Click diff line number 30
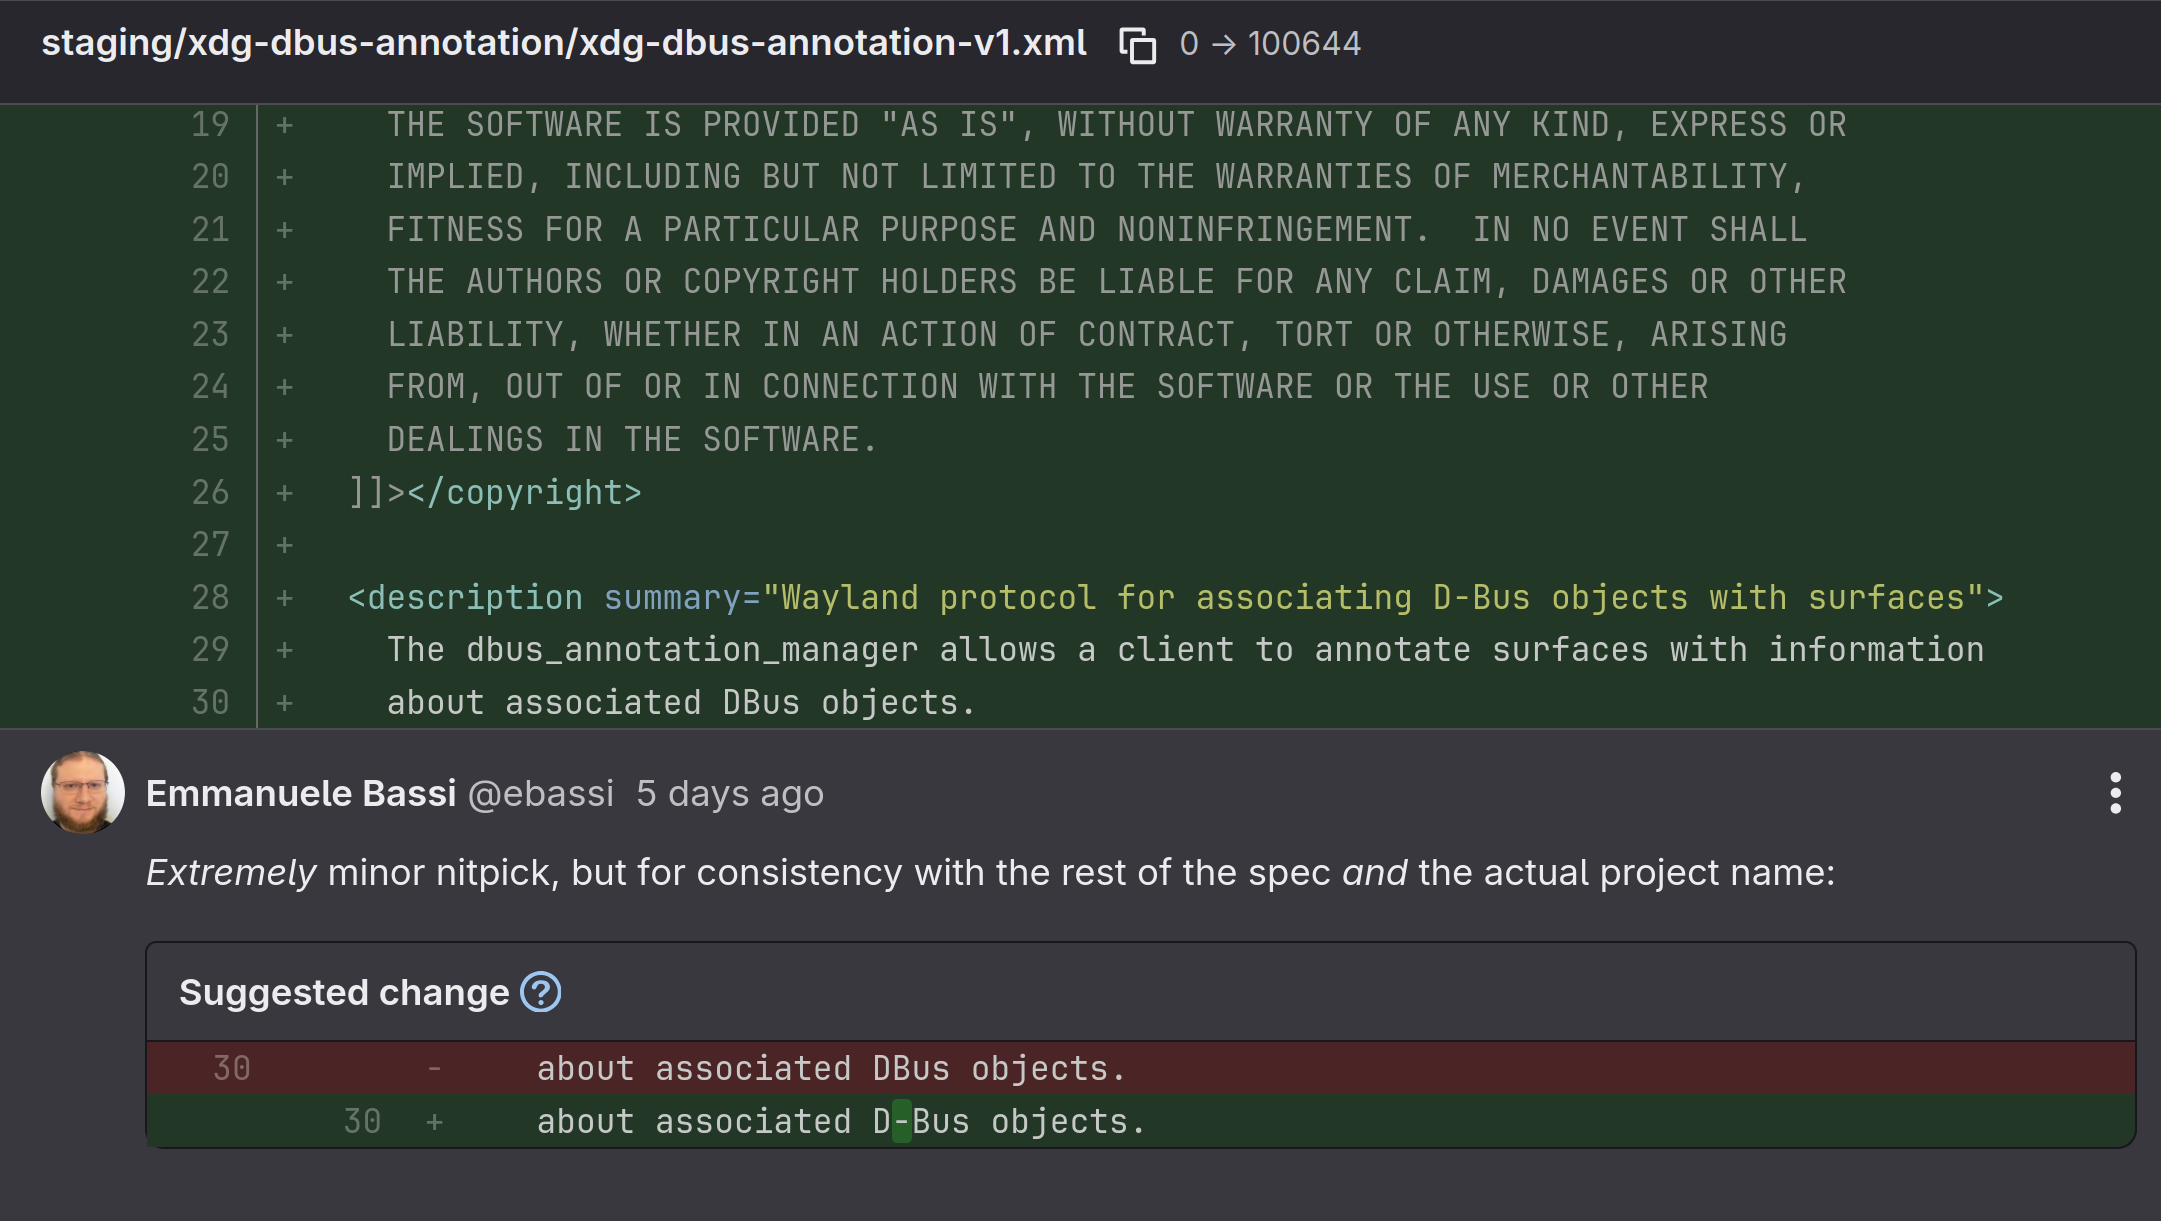 210,702
